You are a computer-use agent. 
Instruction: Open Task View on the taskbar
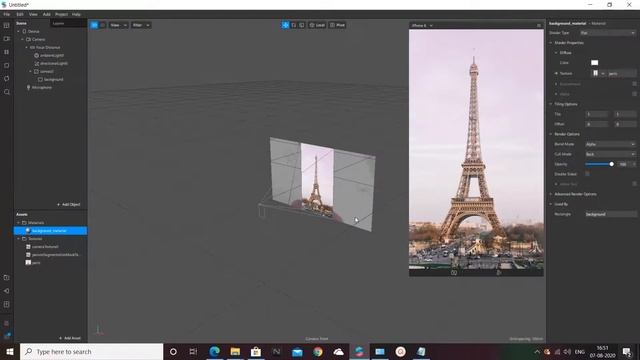tap(193, 351)
